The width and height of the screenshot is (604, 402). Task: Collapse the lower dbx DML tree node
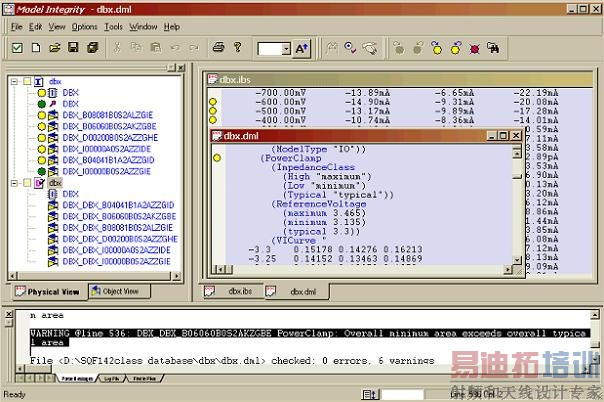(x=14, y=183)
